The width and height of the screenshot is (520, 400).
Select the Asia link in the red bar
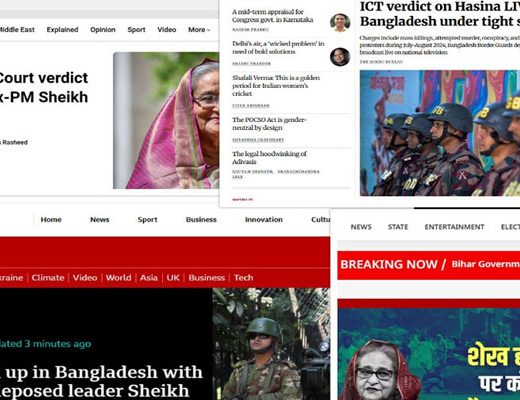[149, 278]
